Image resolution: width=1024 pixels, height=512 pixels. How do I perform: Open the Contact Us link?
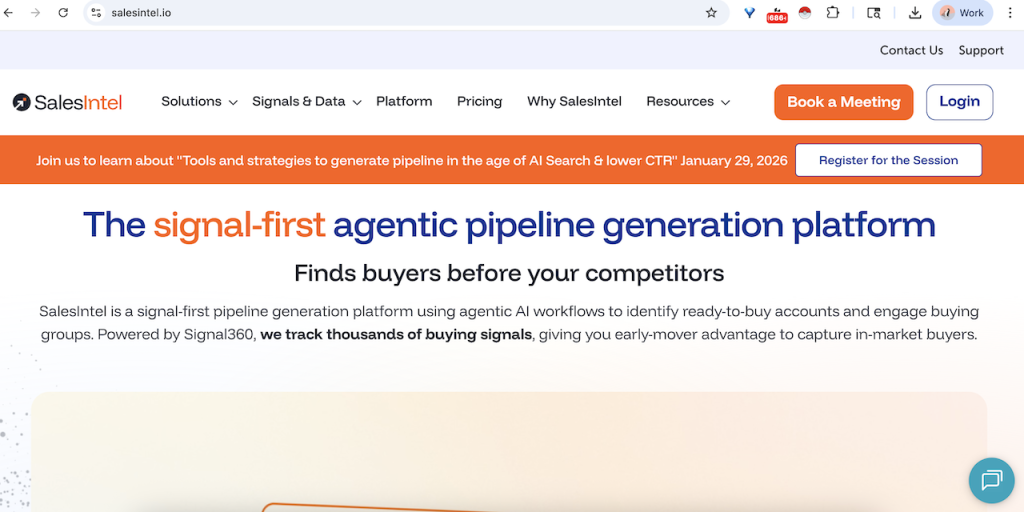pyautogui.click(x=911, y=50)
